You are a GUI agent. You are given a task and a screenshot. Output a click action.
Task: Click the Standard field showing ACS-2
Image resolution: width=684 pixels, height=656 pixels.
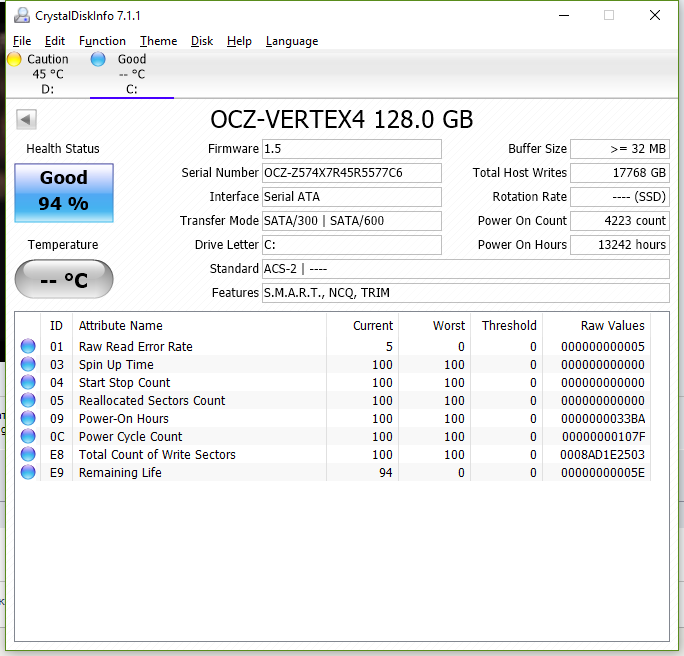[x=465, y=269]
